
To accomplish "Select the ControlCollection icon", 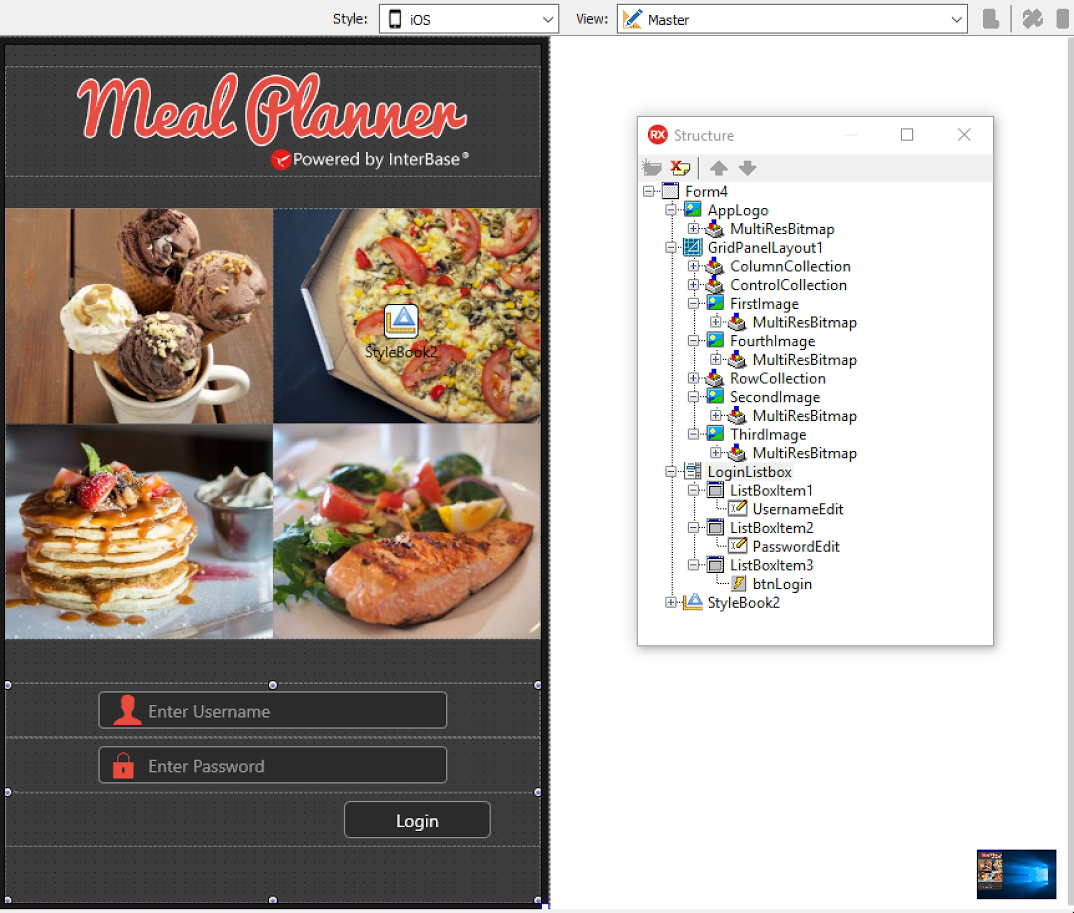I will 715,284.
